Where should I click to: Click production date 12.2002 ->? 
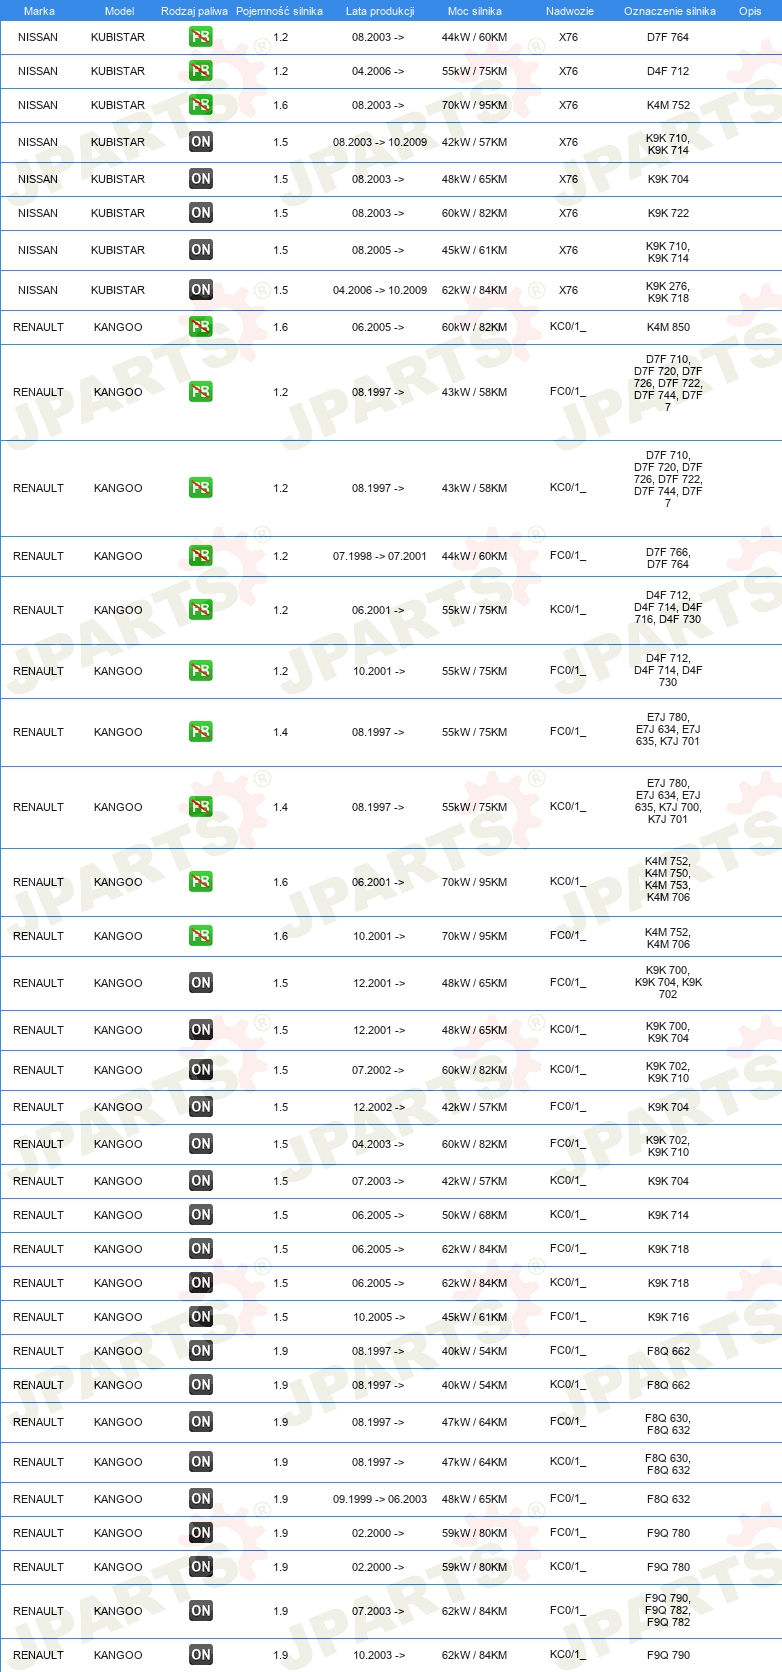379,1107
